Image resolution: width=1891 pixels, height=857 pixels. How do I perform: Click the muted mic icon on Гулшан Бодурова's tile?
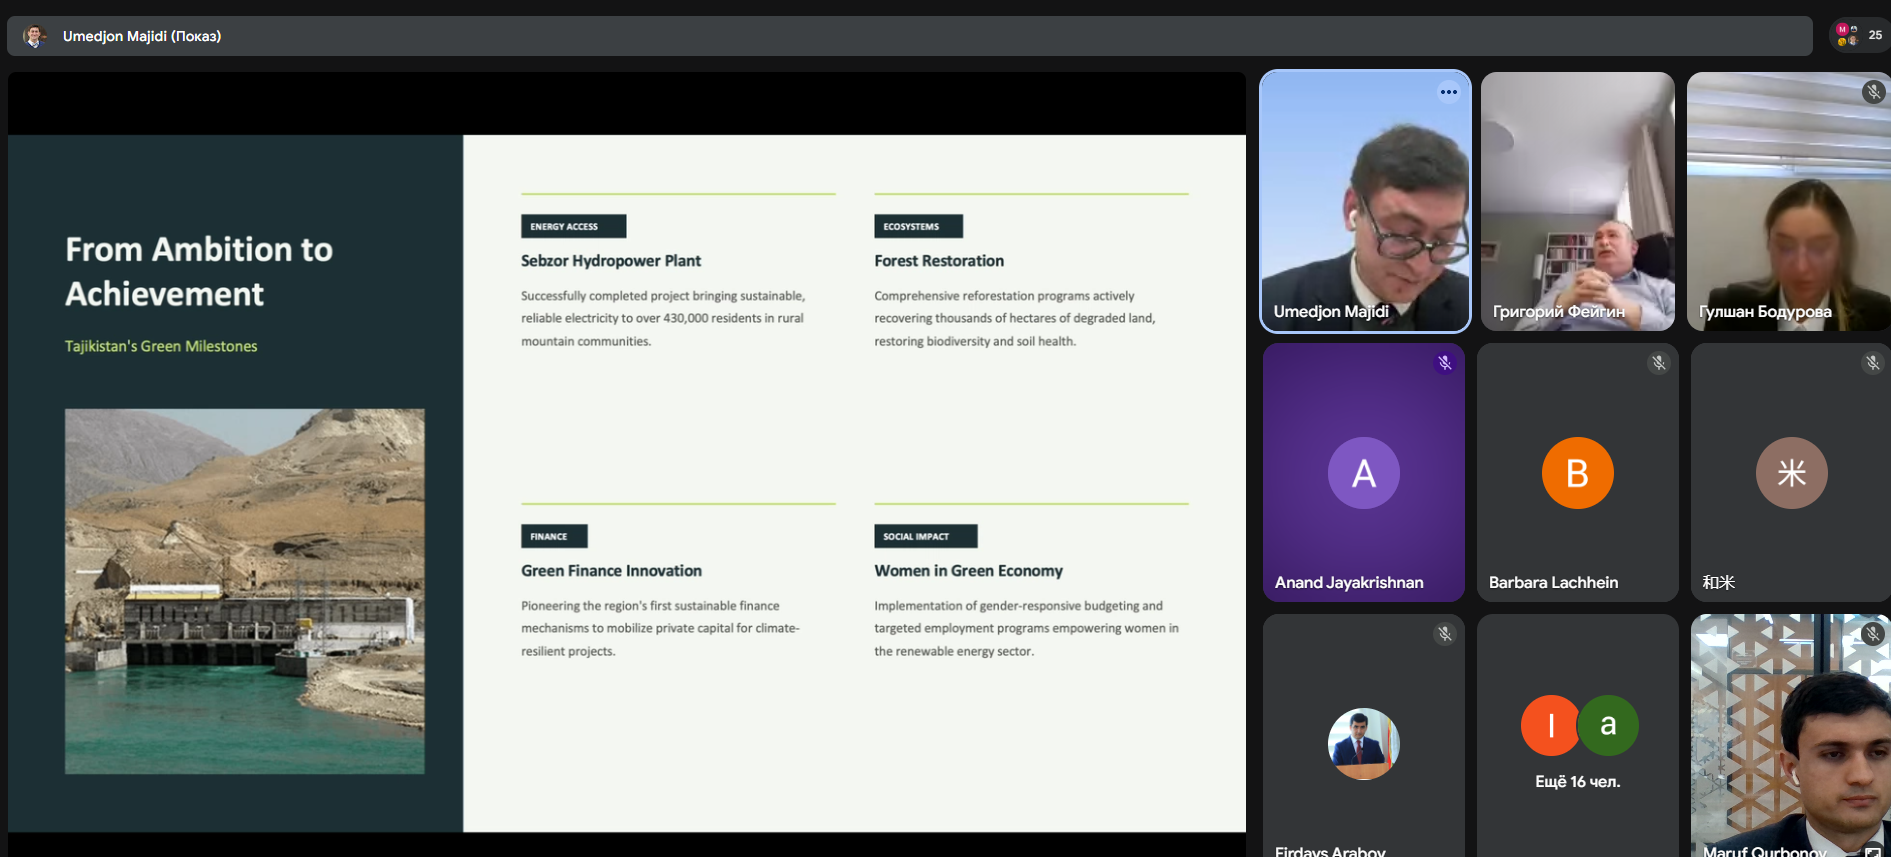(1873, 92)
